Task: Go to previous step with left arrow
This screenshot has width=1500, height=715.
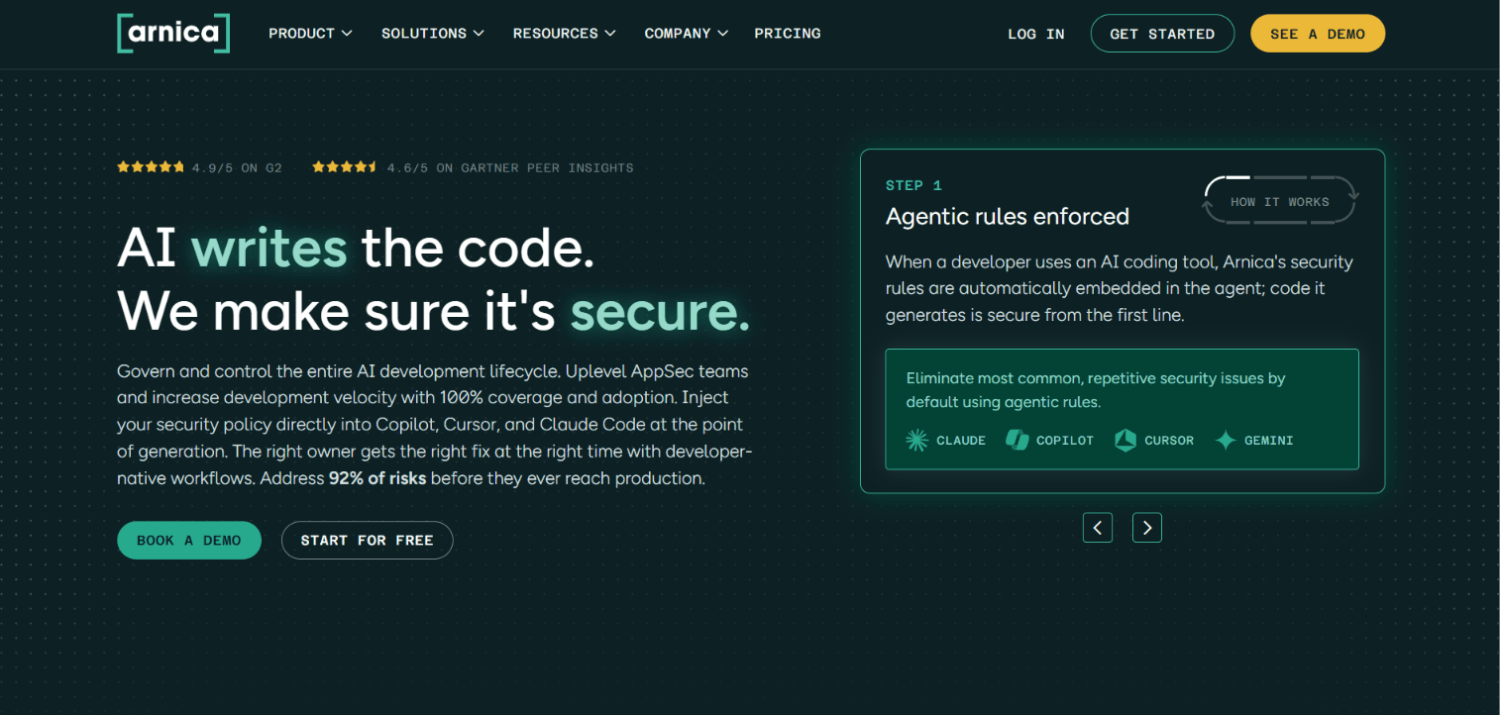Action: tap(1097, 527)
